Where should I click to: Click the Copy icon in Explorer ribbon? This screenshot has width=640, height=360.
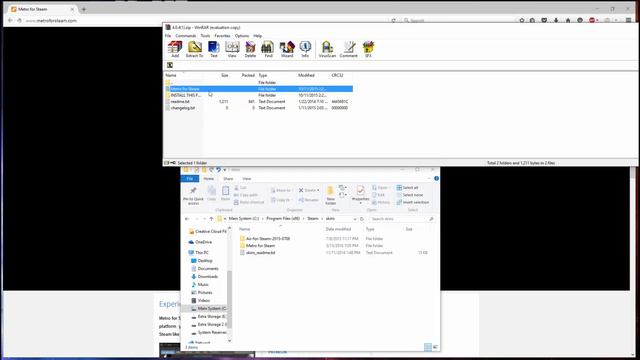tap(211, 193)
